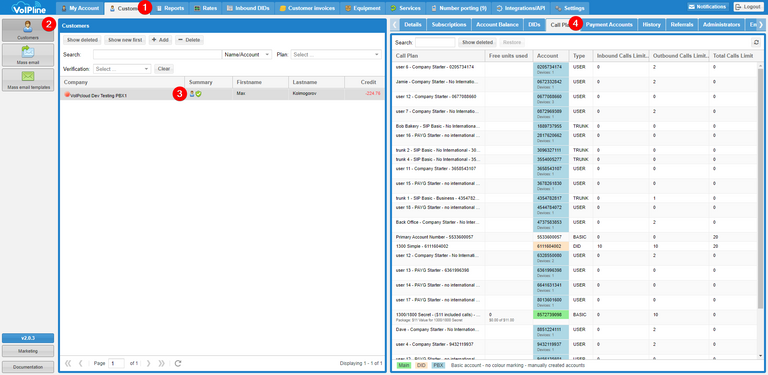This screenshot has height=375, width=768.
Task: Click the VoIPline logo
Action: point(28,7)
